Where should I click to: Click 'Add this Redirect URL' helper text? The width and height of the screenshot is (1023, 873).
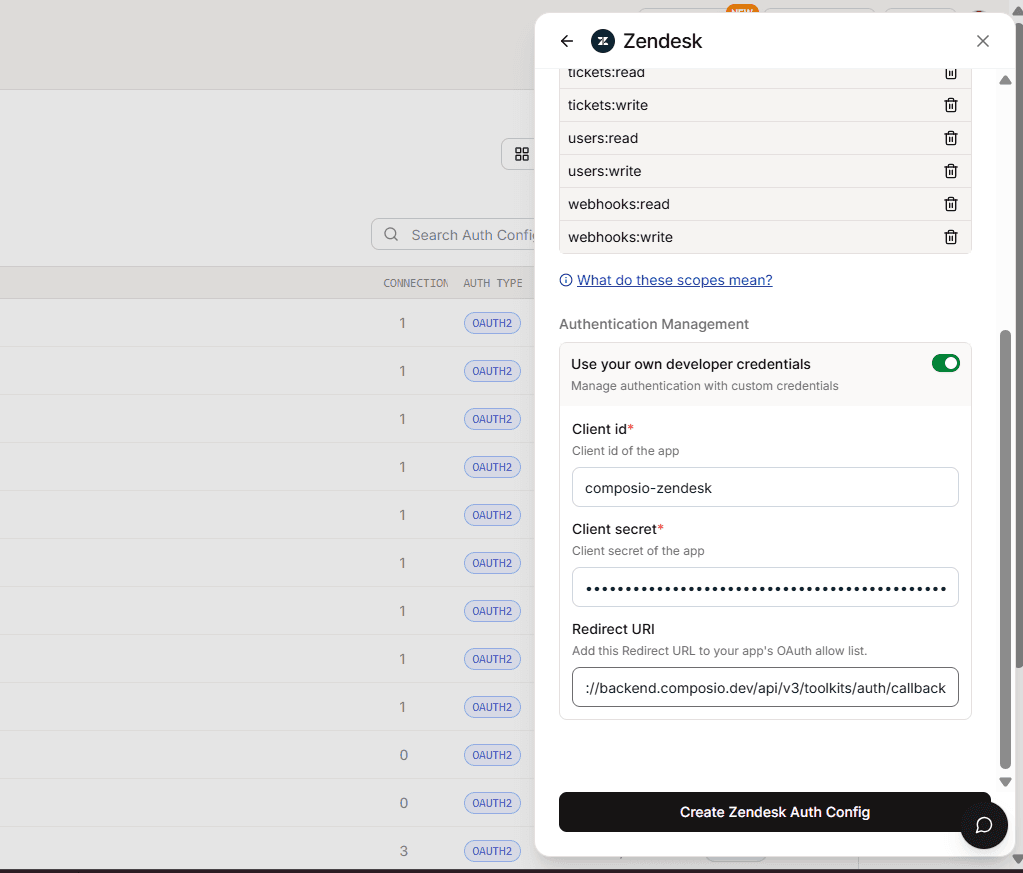[720, 651]
